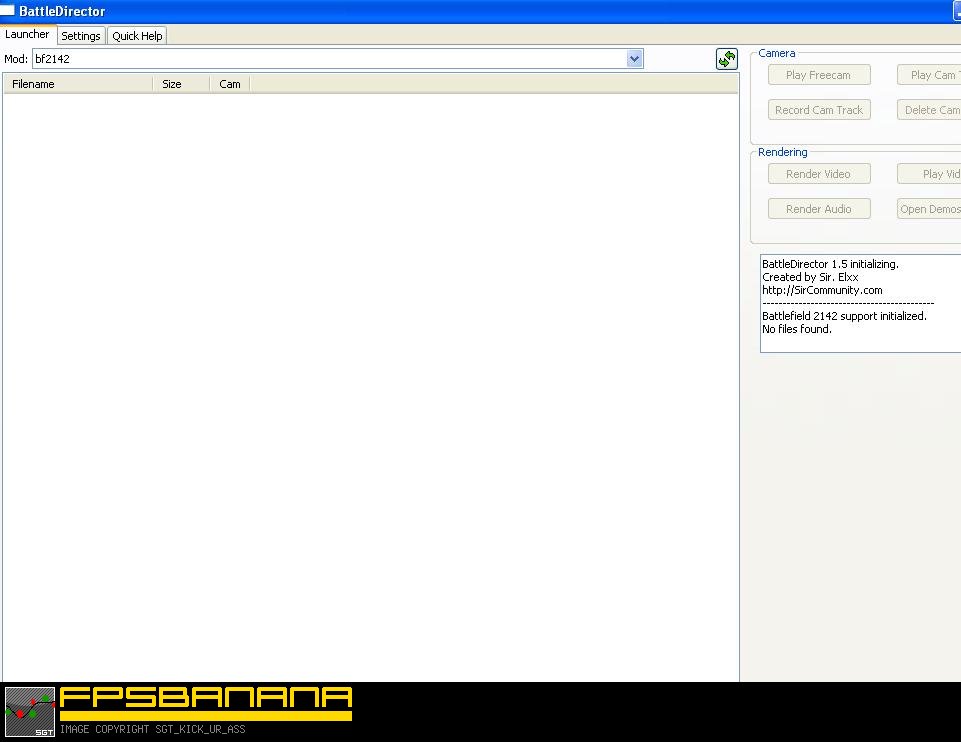Screen dimensions: 961x742
Task: Click the BattleDirector title bar window icon
Action: click(7, 10)
